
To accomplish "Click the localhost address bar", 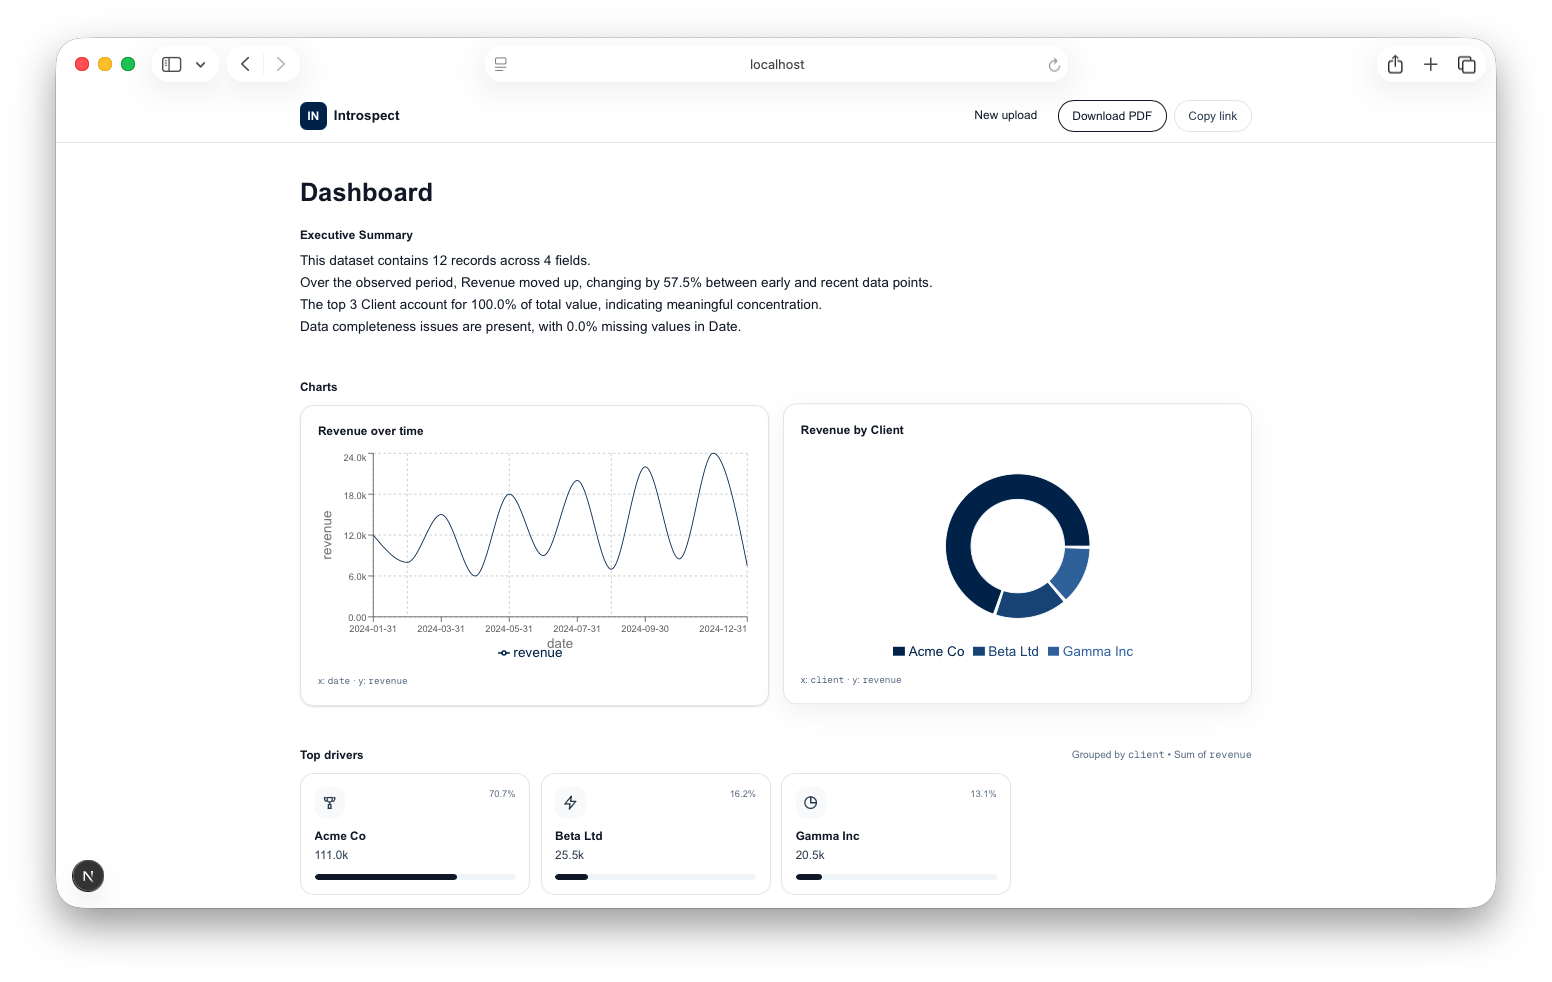I will [777, 64].
